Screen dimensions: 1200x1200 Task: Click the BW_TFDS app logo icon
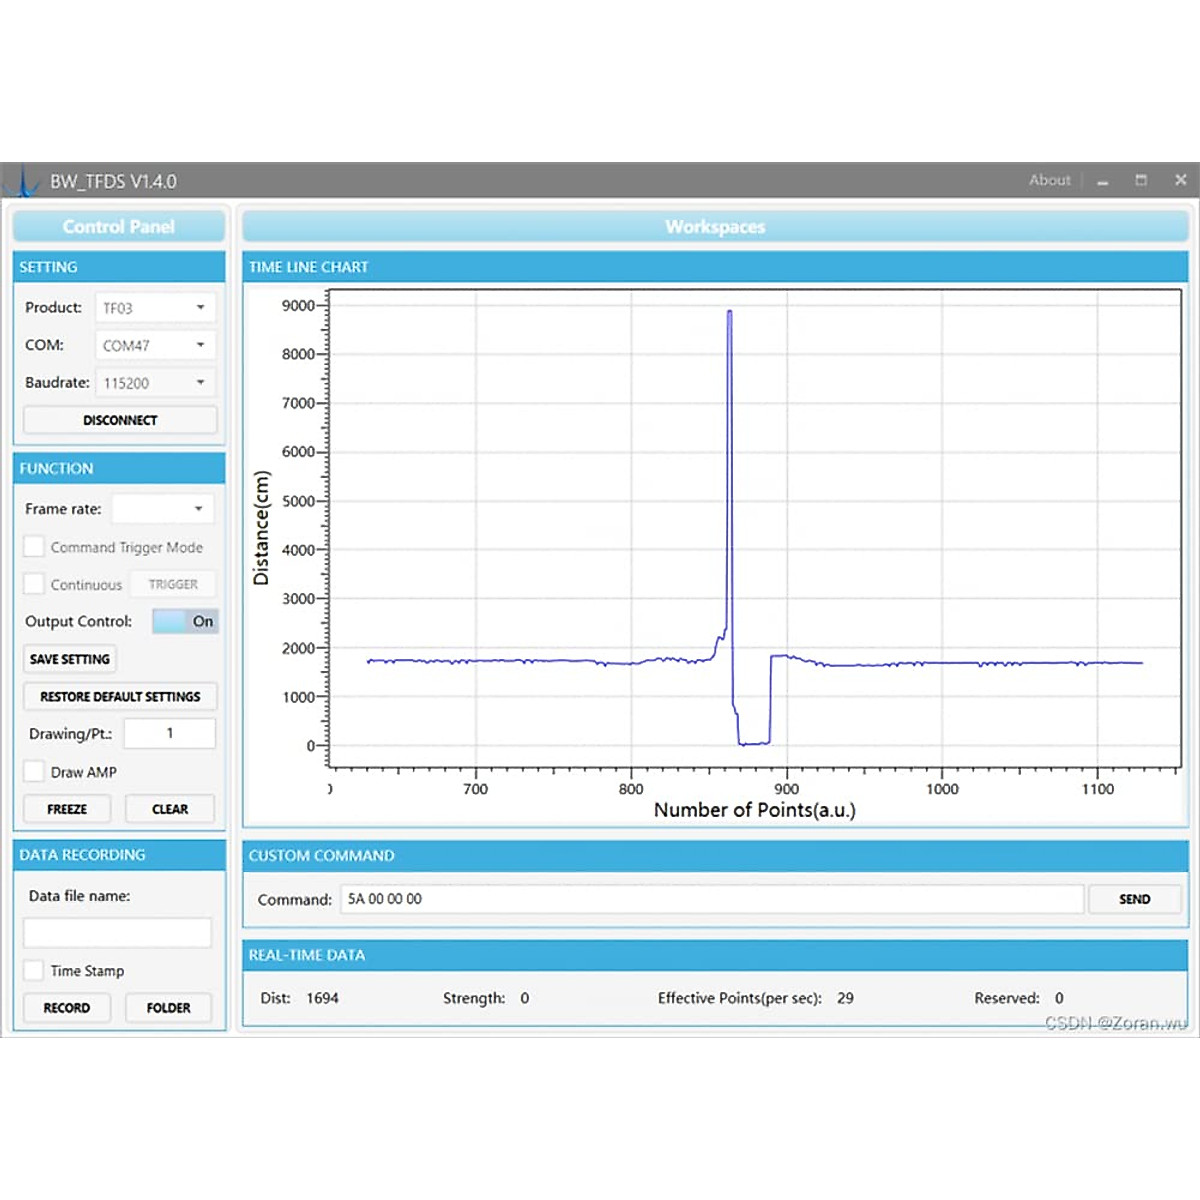click(x=22, y=181)
